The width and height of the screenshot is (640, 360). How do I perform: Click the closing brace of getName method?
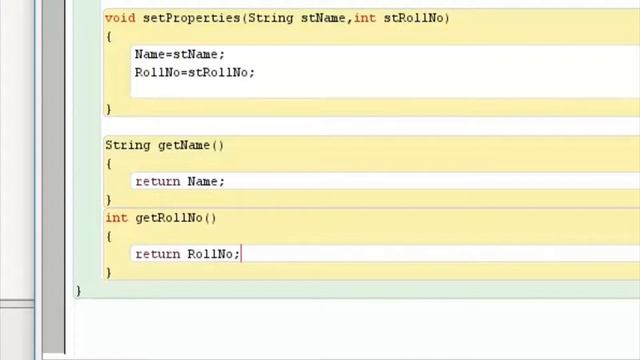109,200
